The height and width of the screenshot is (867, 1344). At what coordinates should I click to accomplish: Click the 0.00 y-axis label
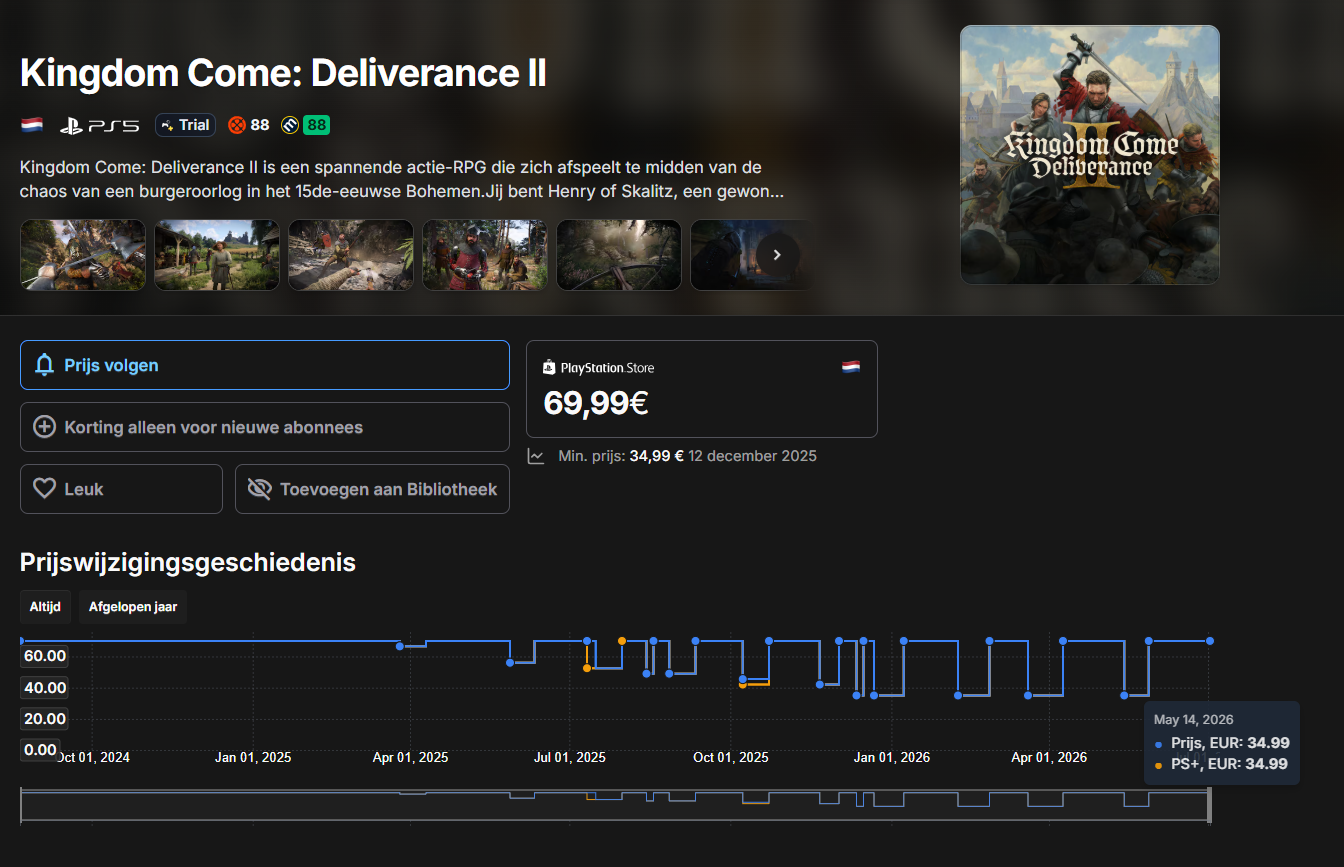40,749
